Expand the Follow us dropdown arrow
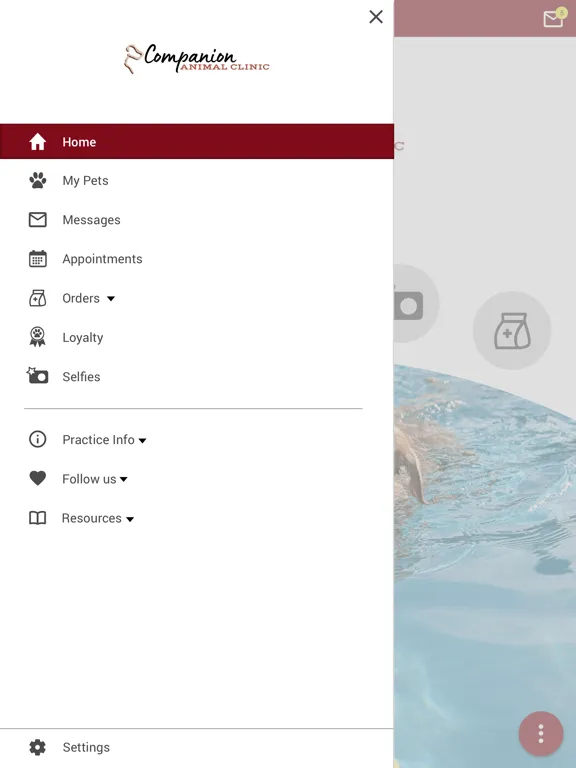The width and height of the screenshot is (576, 768). 124,480
